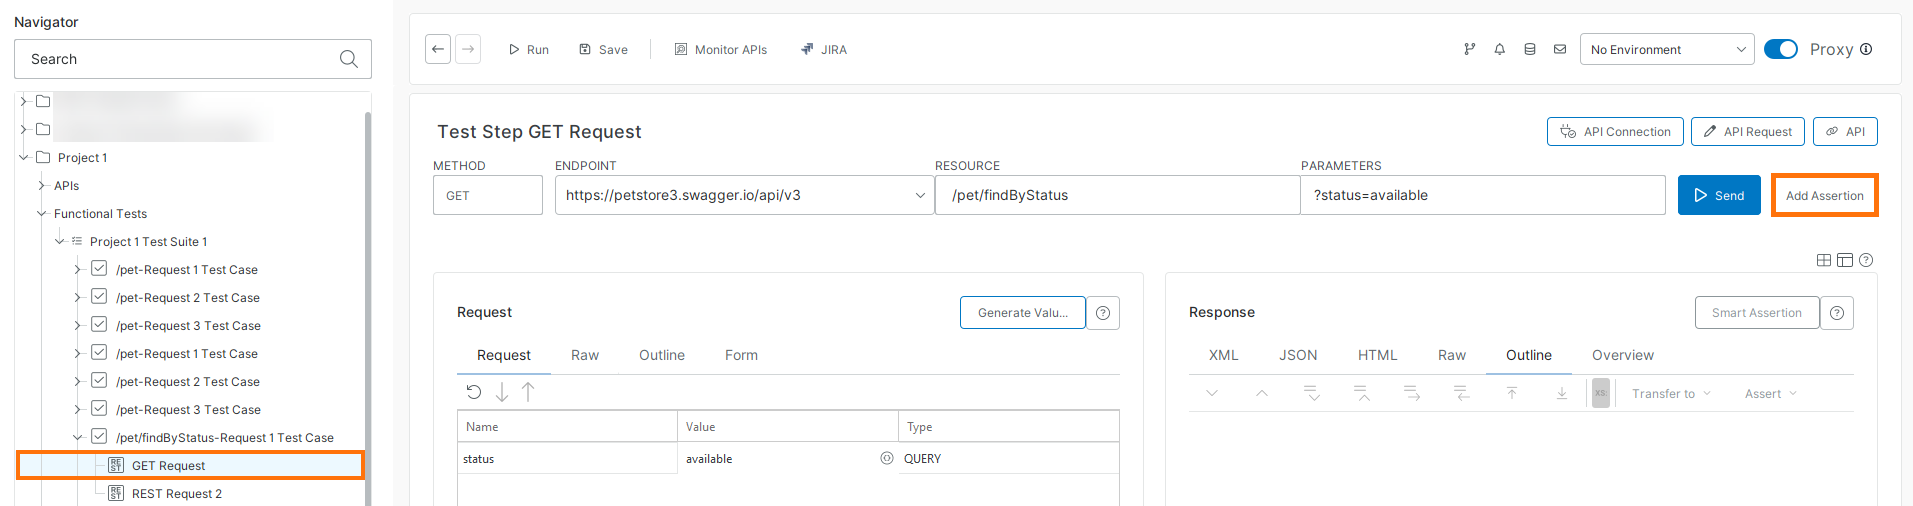Open the HTML tab in Response

1378,355
